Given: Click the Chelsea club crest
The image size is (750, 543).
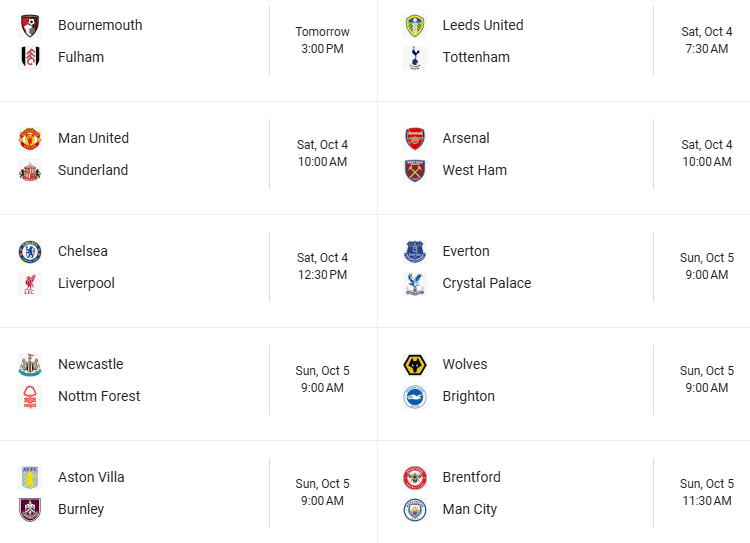Looking at the screenshot, I should pyautogui.click(x=30, y=252).
